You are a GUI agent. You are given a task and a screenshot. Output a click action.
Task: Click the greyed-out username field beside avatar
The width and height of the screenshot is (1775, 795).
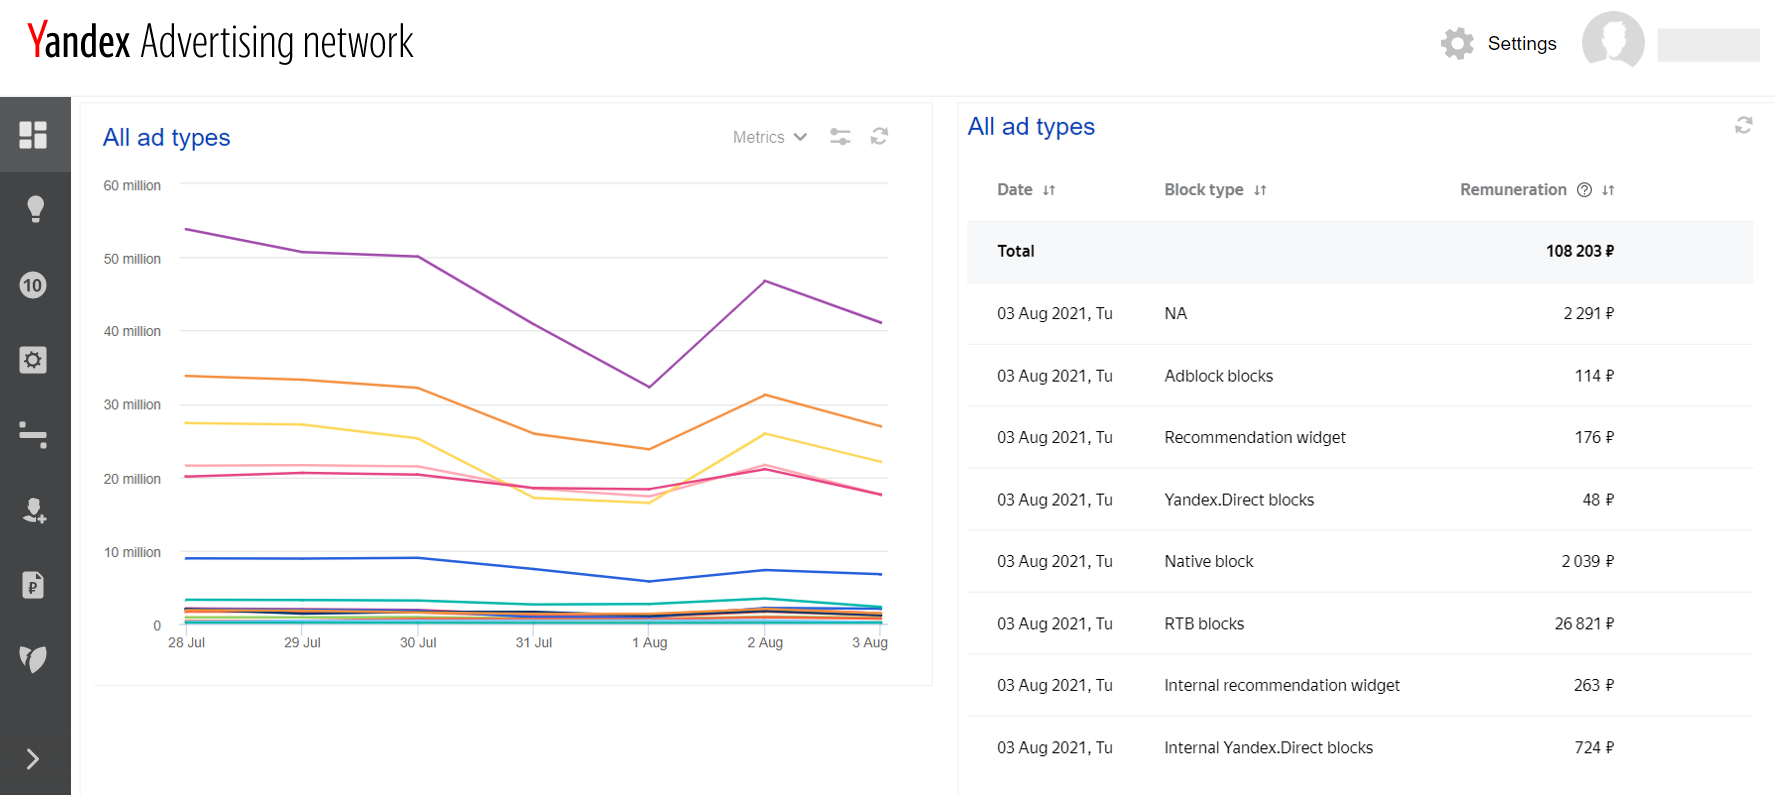(1708, 45)
